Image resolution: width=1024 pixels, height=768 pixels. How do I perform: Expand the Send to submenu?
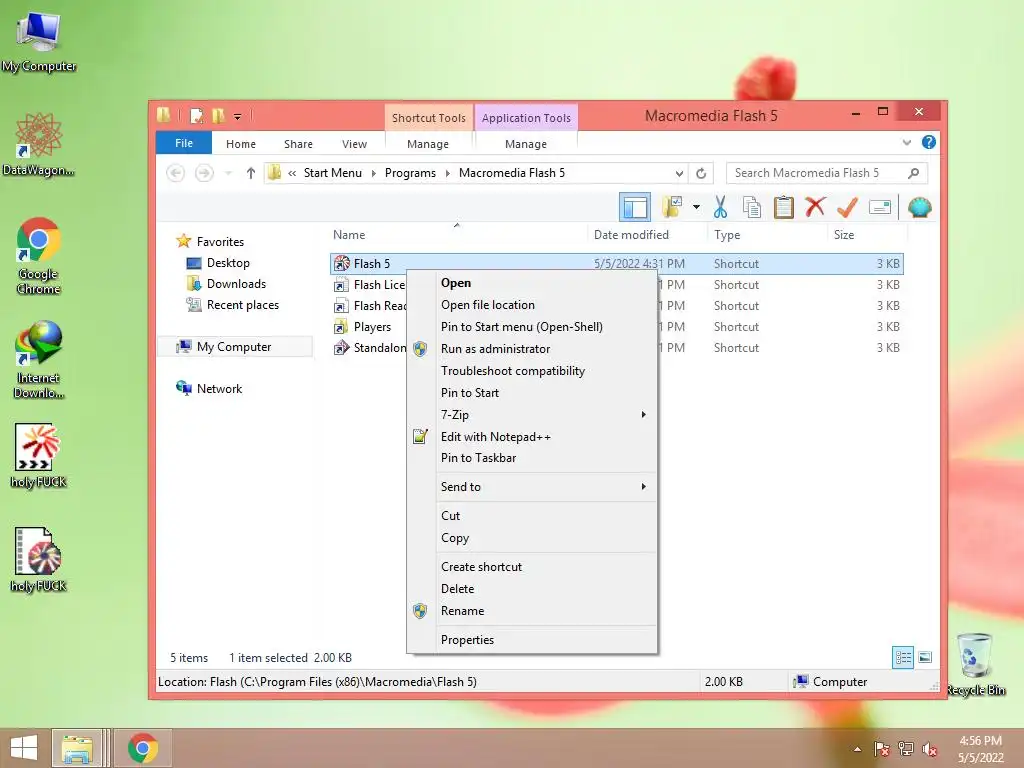pos(532,487)
